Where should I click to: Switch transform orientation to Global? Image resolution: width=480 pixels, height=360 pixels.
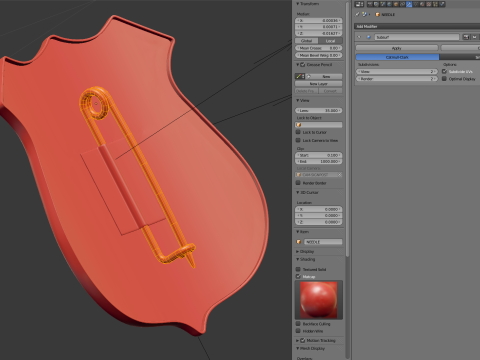(307, 41)
